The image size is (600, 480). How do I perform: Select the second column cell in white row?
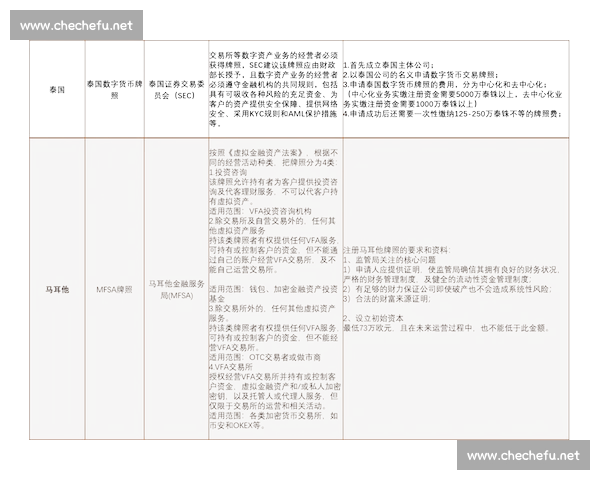tap(114, 89)
